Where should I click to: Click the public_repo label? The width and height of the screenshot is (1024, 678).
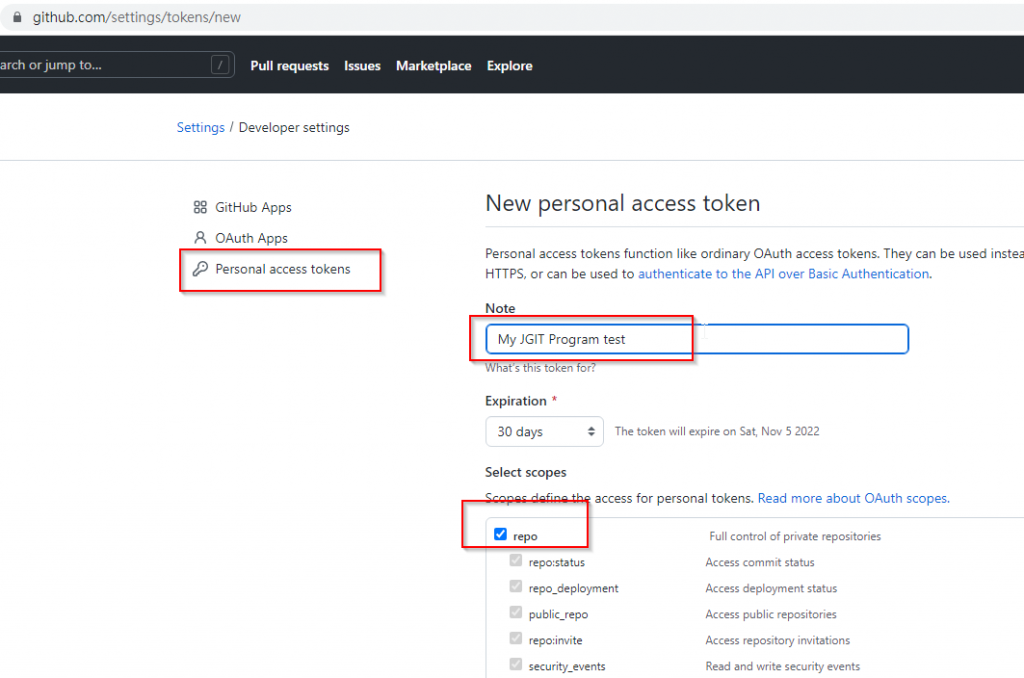[558, 615]
